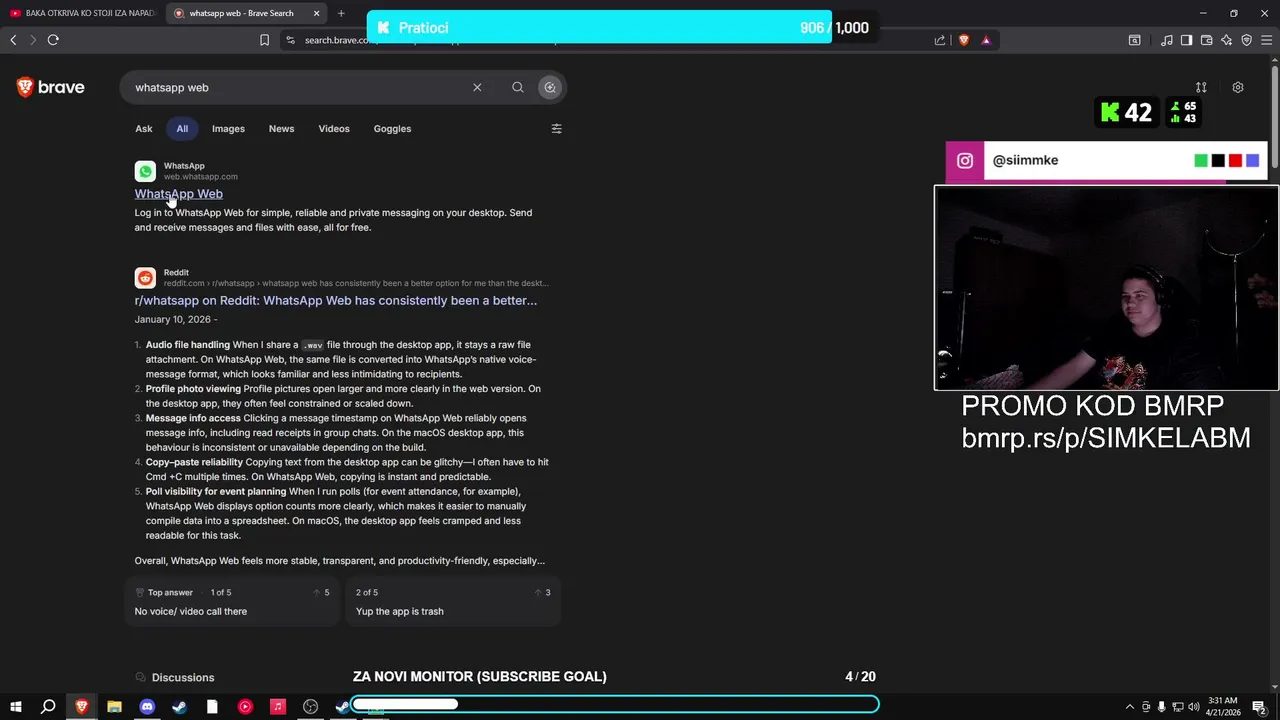Click the 'Audio file handling' text
This screenshot has width=1280, height=720.
coord(188,345)
